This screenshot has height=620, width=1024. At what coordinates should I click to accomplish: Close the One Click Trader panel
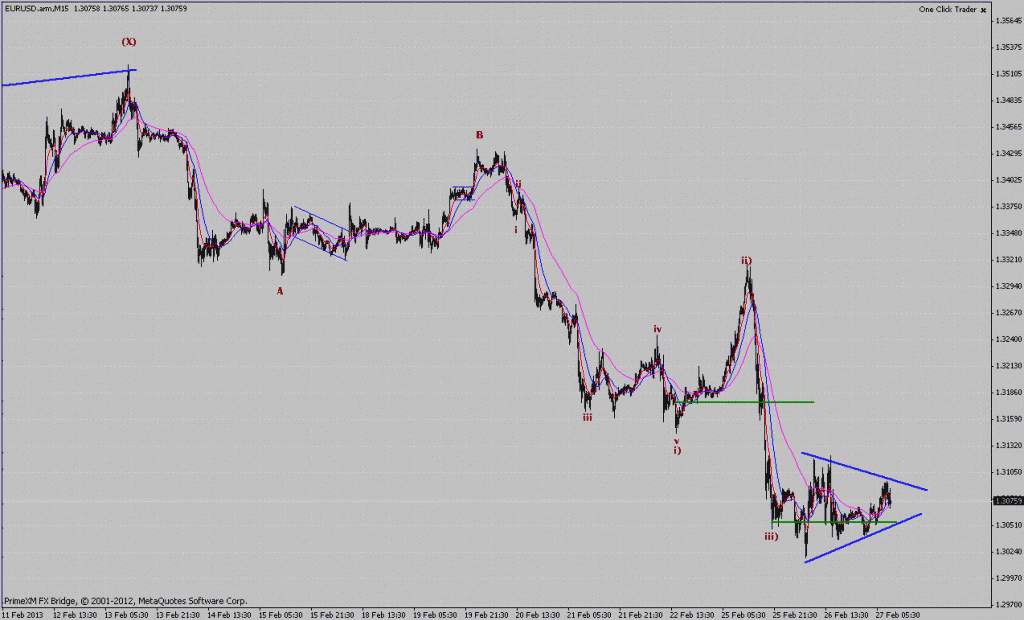(x=984, y=10)
